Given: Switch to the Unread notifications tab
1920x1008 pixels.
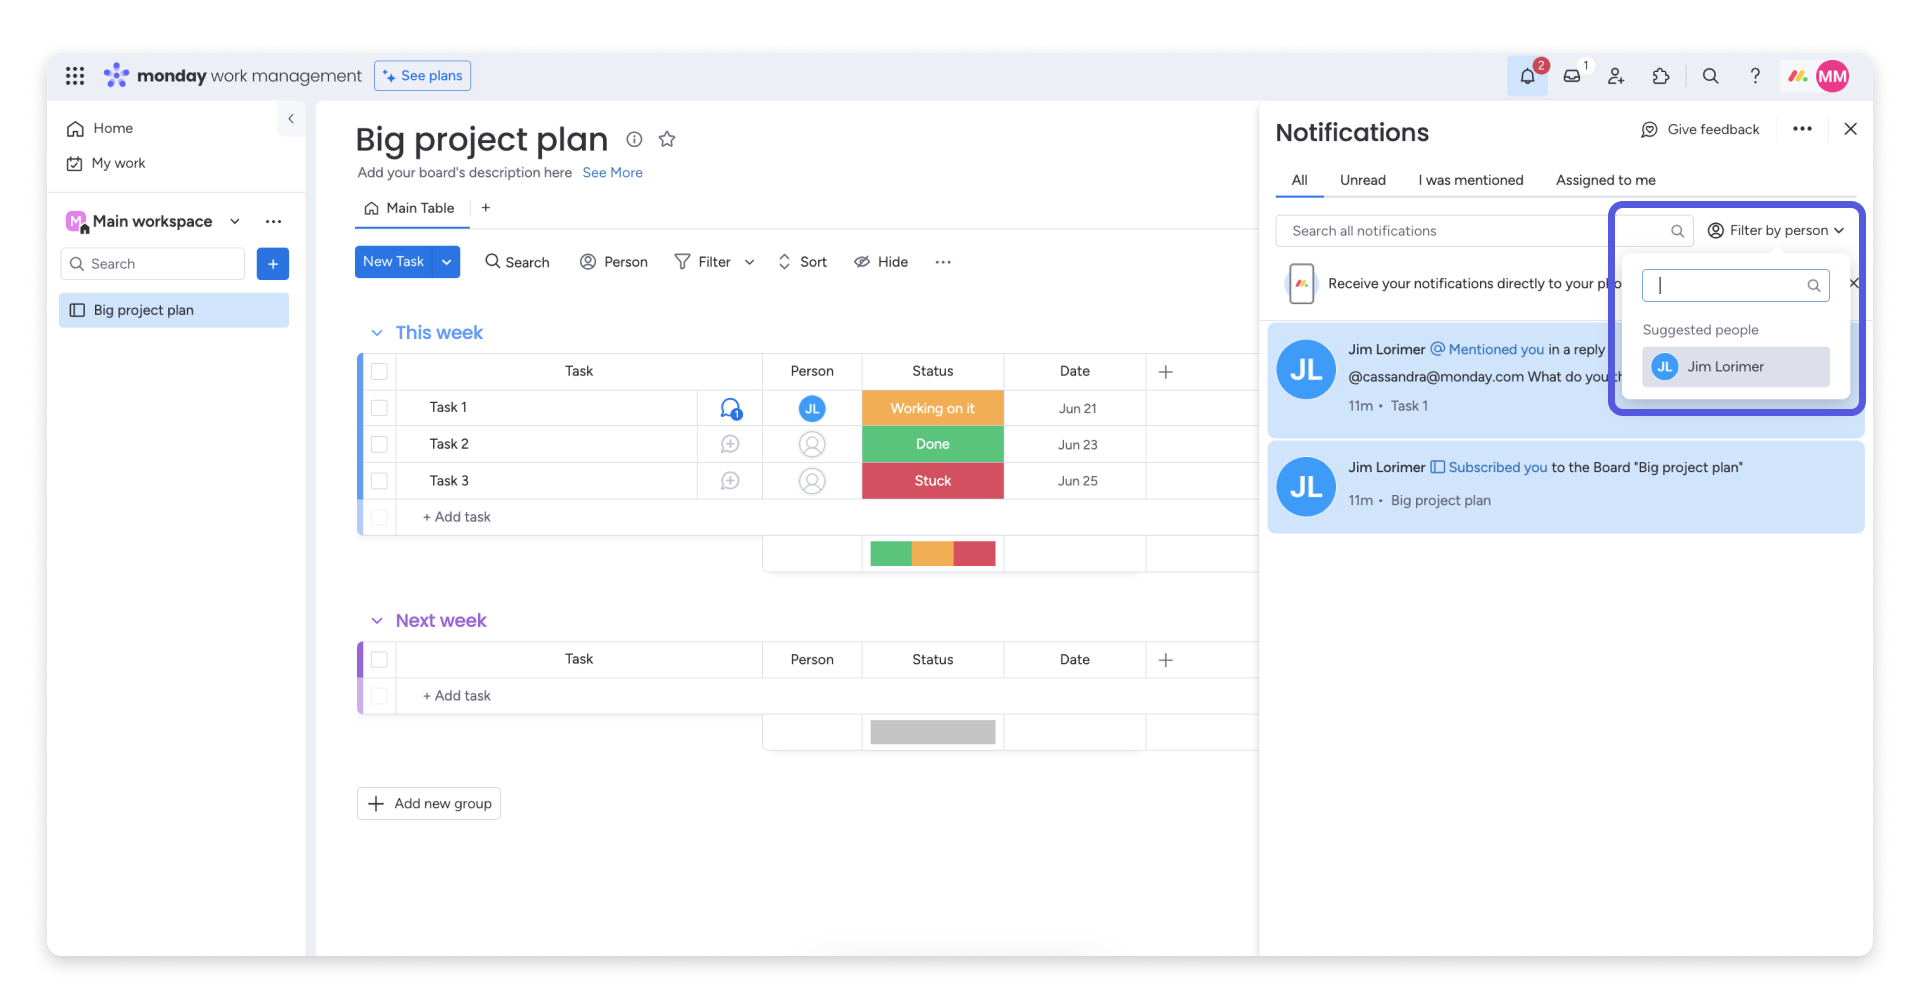Looking at the screenshot, I should 1362,180.
